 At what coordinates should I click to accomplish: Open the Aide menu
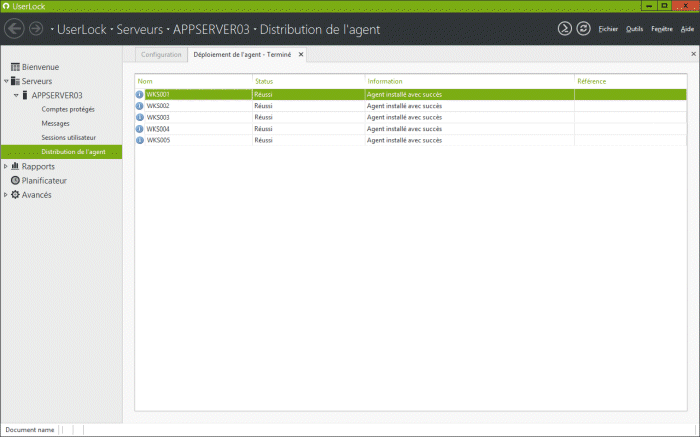(687, 29)
